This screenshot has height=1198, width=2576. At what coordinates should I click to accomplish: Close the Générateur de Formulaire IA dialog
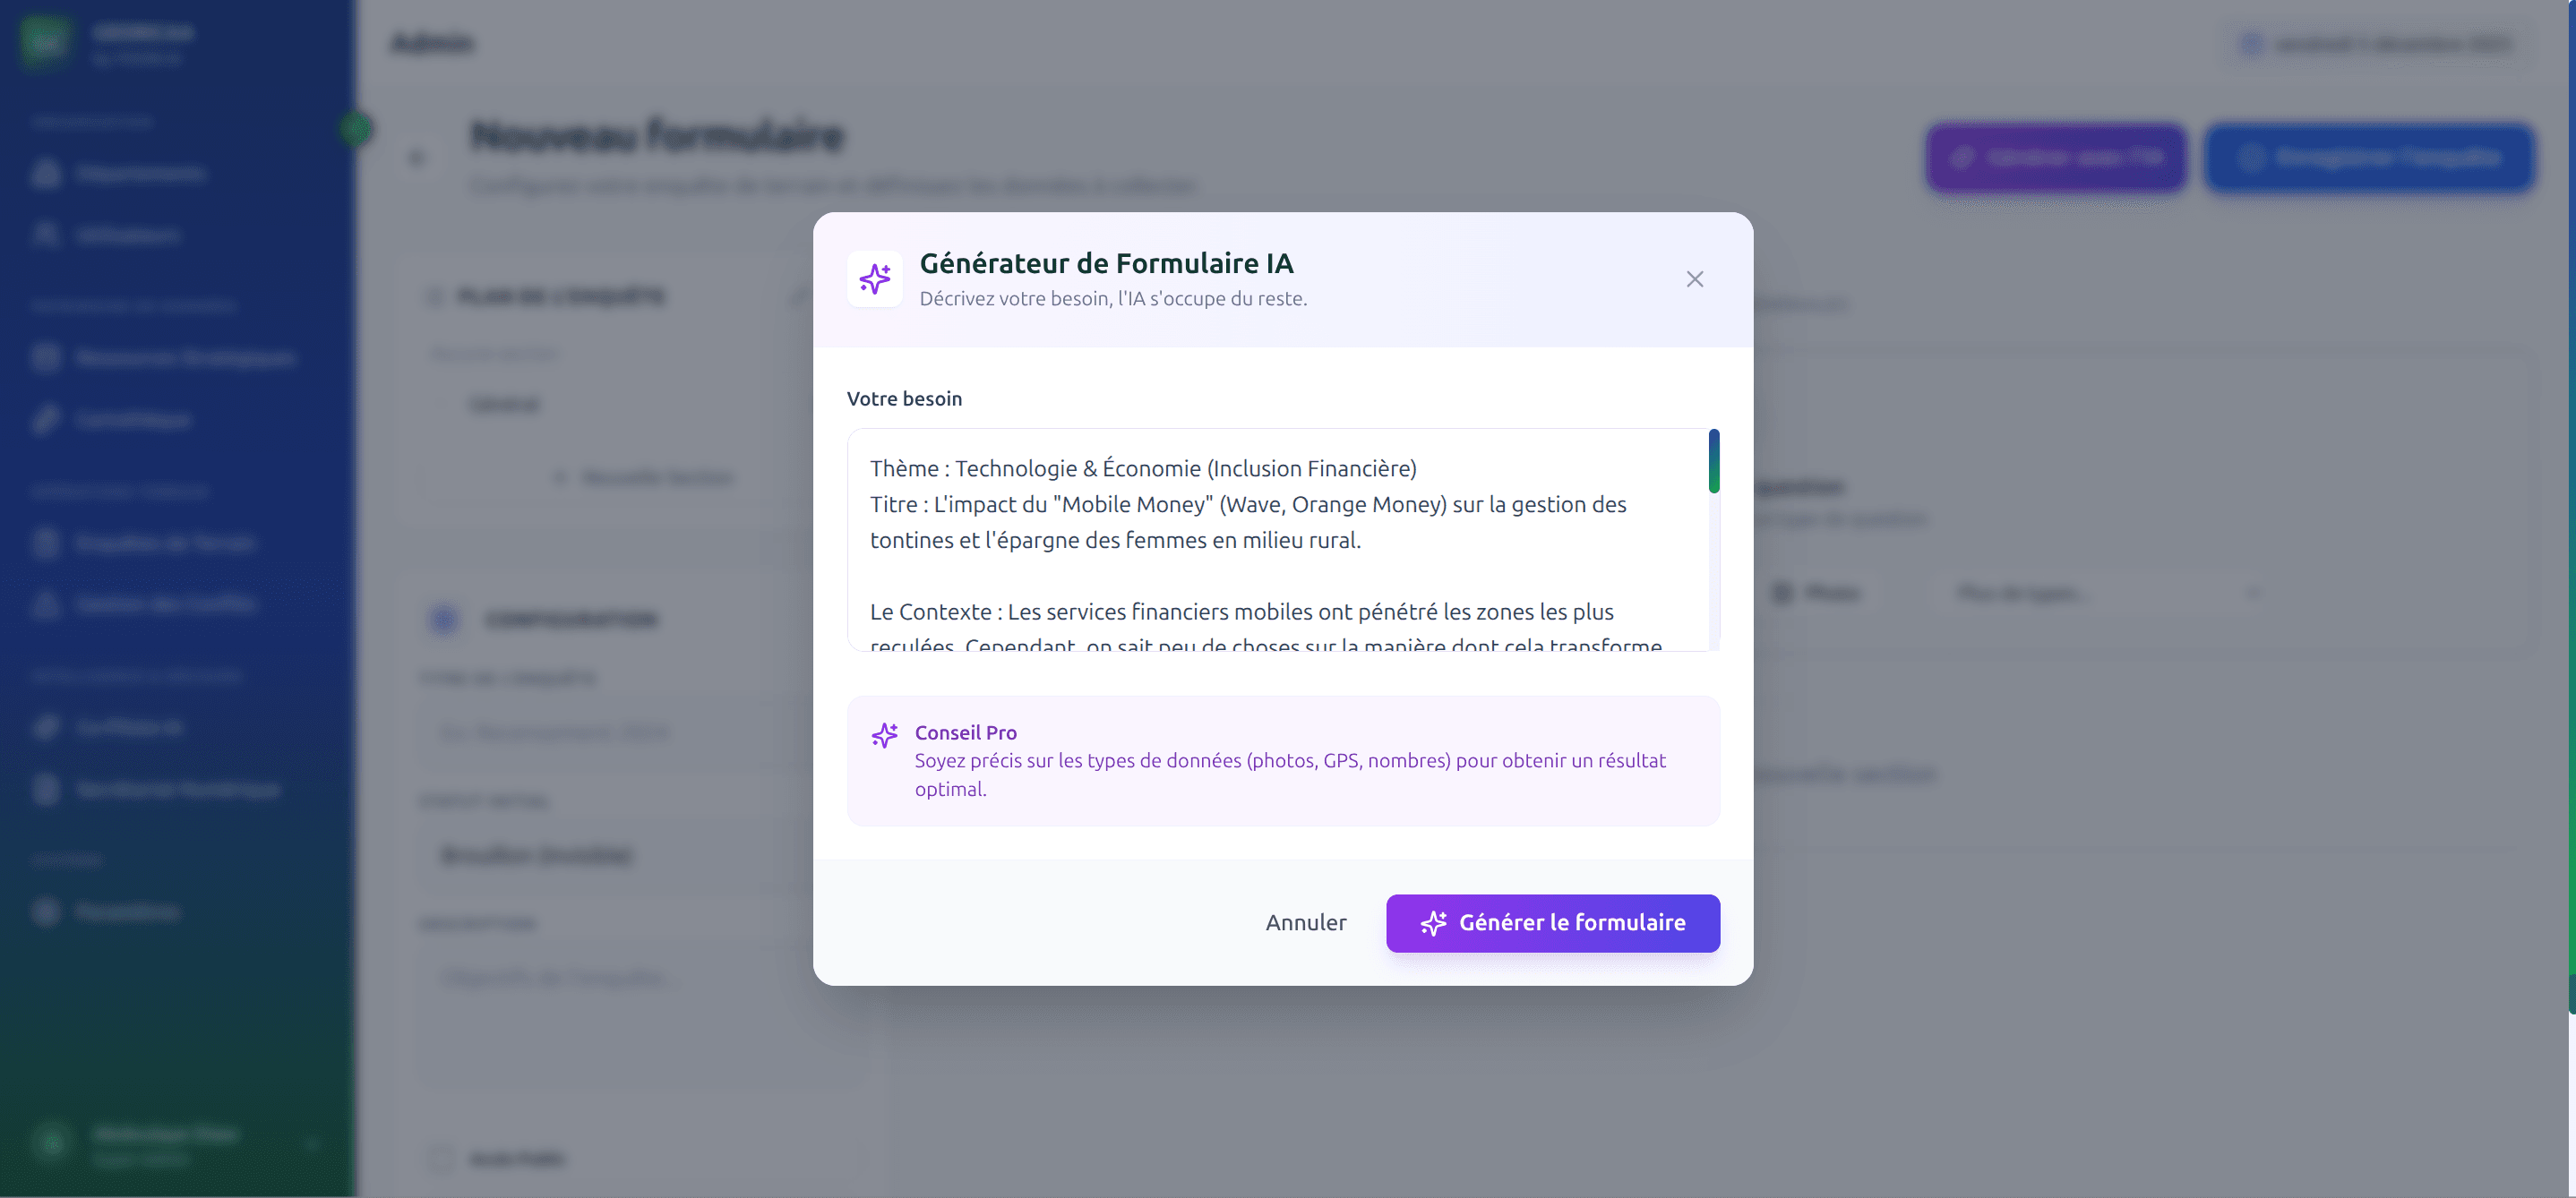tap(1694, 279)
